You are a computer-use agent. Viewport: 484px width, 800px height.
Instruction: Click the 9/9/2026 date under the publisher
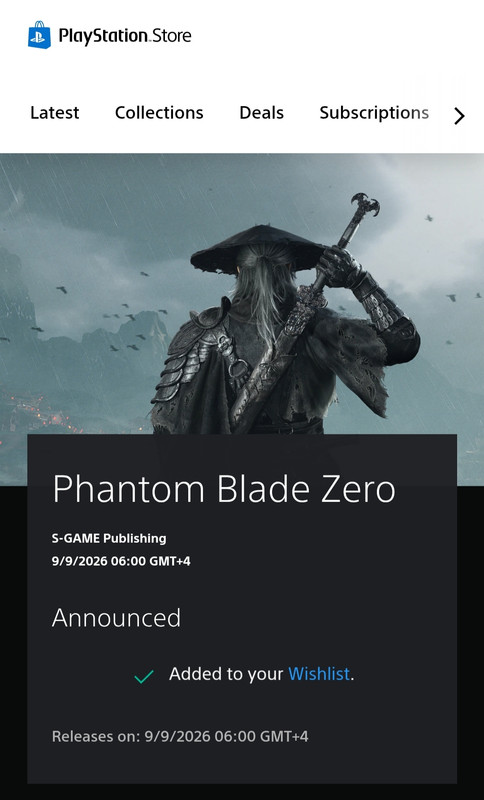(x=121, y=561)
